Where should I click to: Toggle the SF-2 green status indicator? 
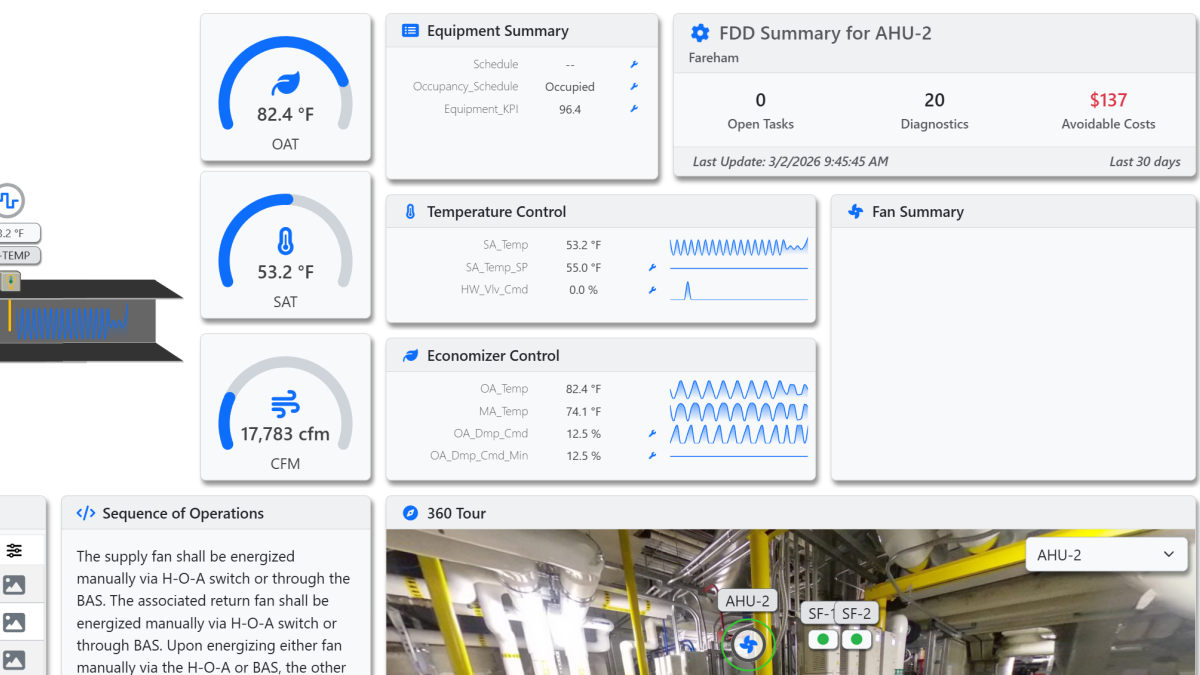(856, 637)
